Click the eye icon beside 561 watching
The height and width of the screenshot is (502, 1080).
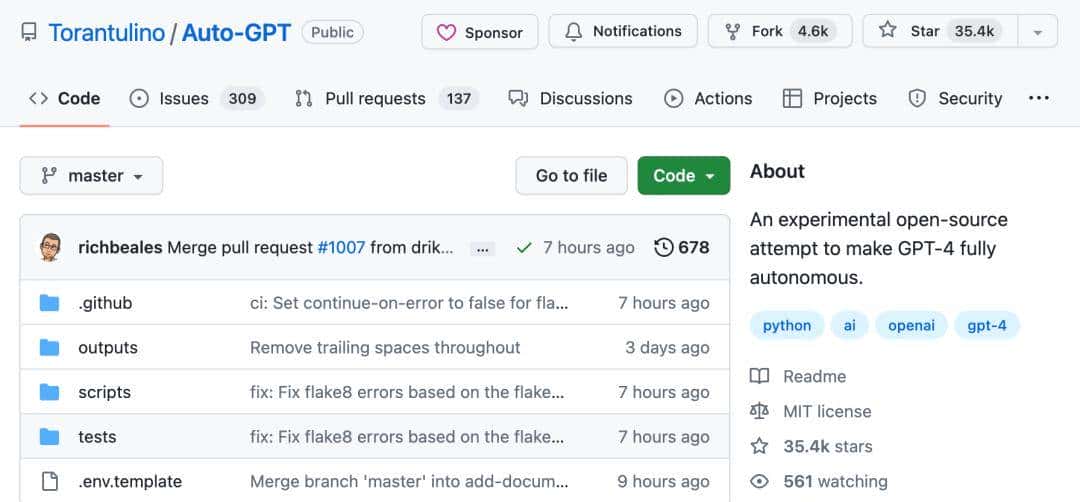(x=760, y=481)
